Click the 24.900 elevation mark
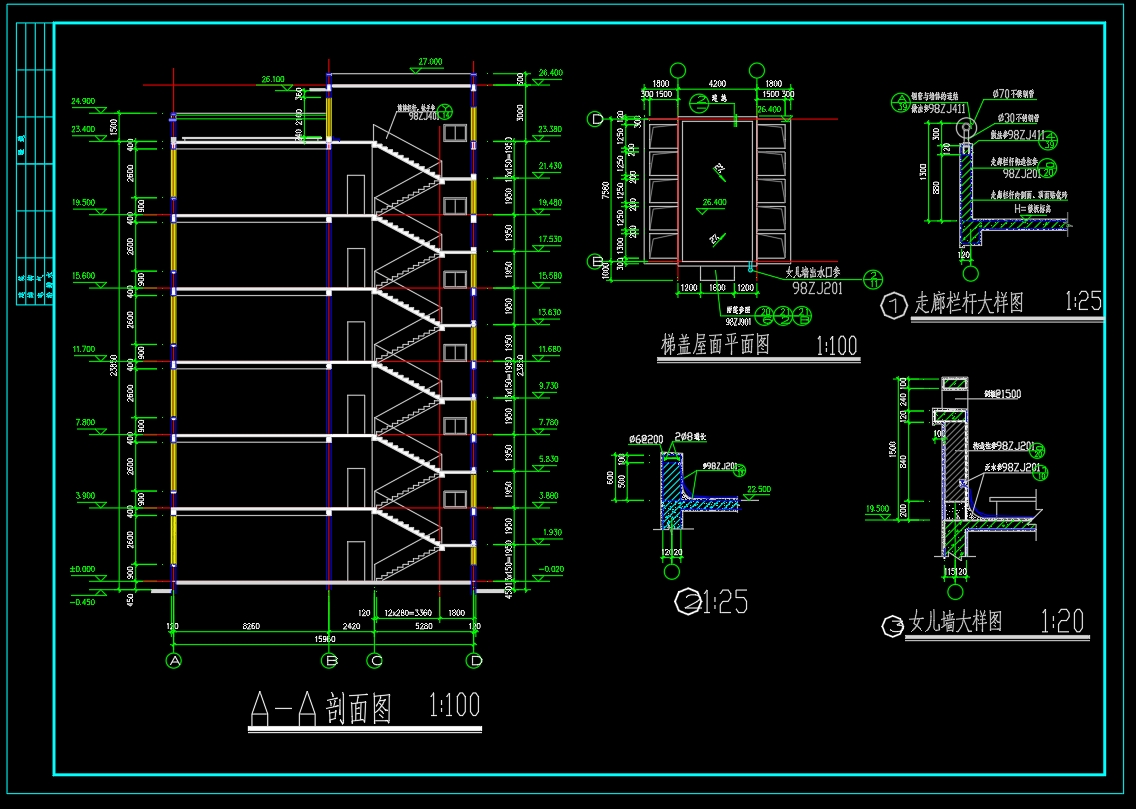The image size is (1136, 809). (83, 101)
